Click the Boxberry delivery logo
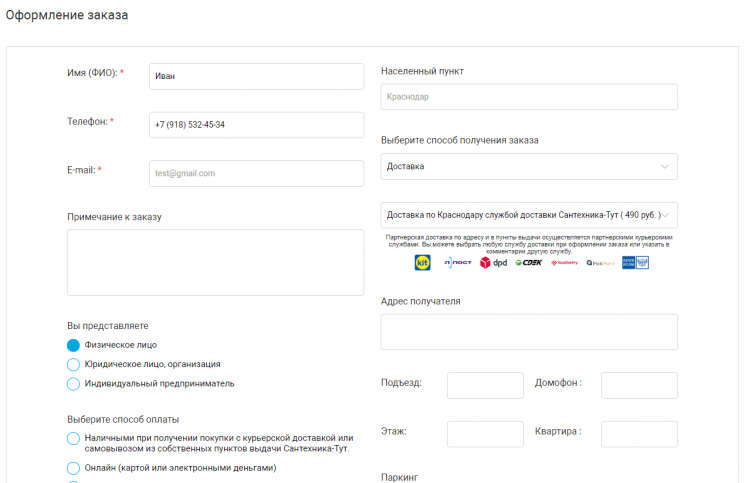 tap(564, 263)
